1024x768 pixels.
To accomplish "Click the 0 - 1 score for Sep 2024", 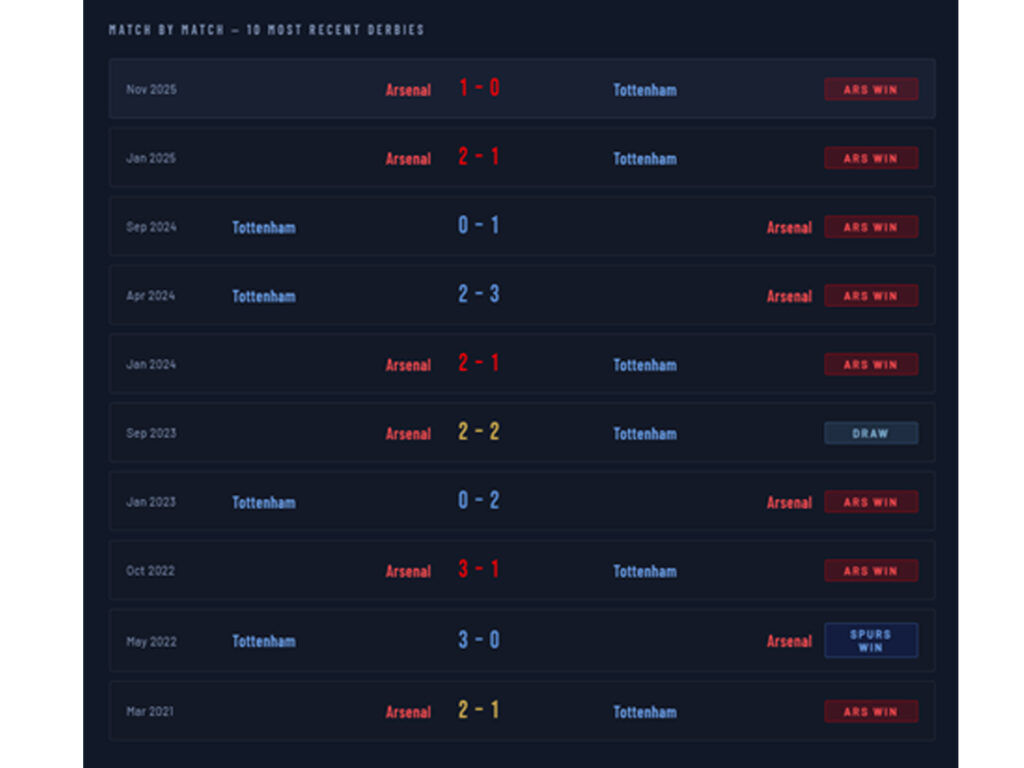I will [479, 226].
